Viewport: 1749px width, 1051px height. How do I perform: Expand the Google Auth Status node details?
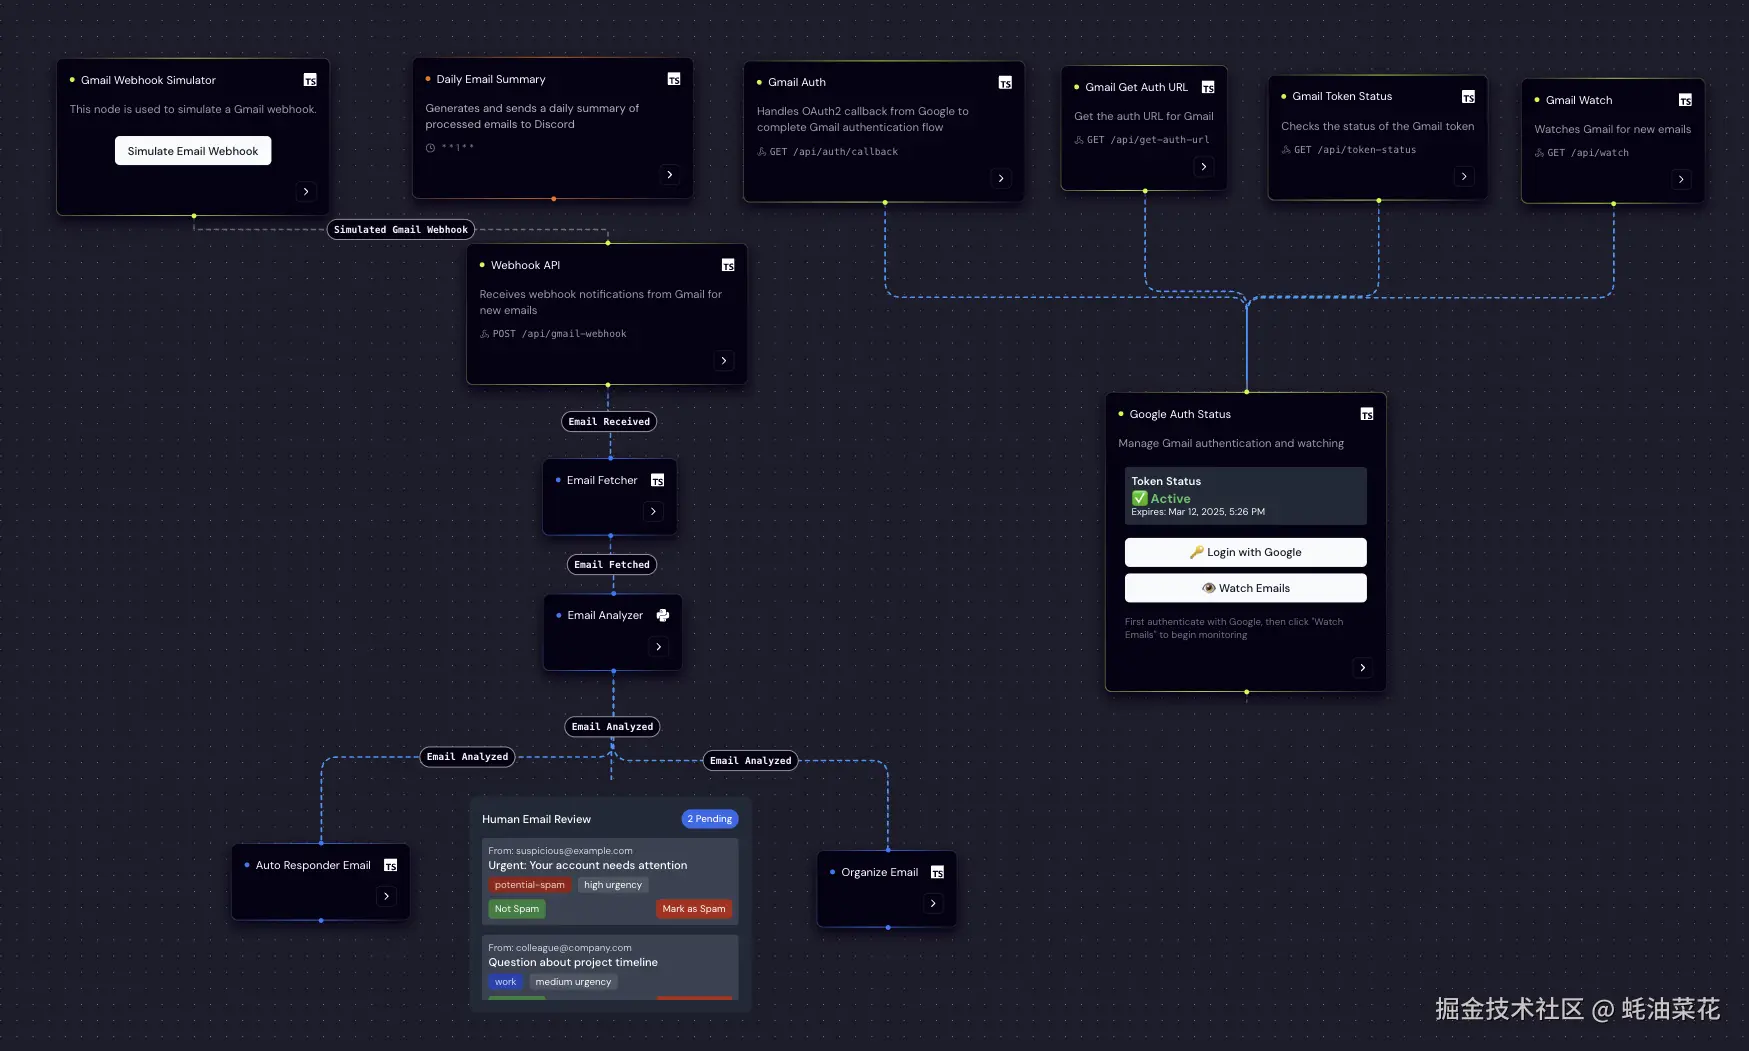coord(1362,667)
